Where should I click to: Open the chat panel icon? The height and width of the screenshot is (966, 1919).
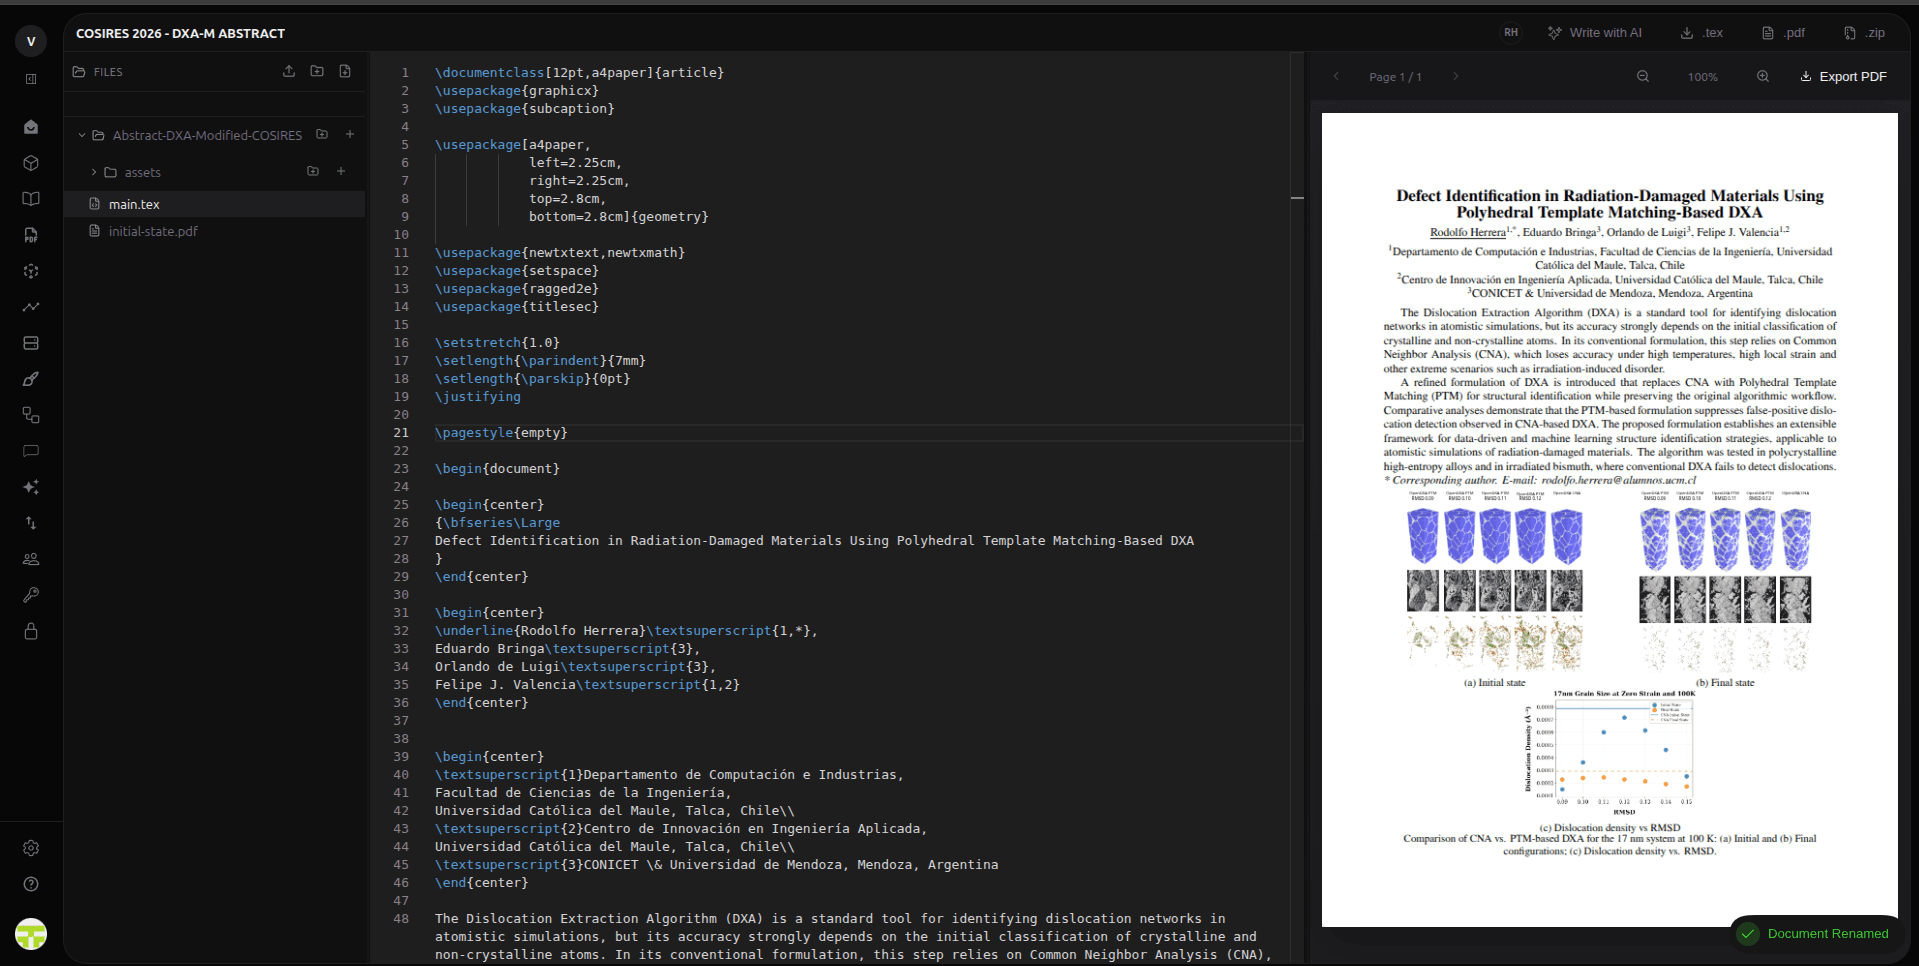pos(31,451)
